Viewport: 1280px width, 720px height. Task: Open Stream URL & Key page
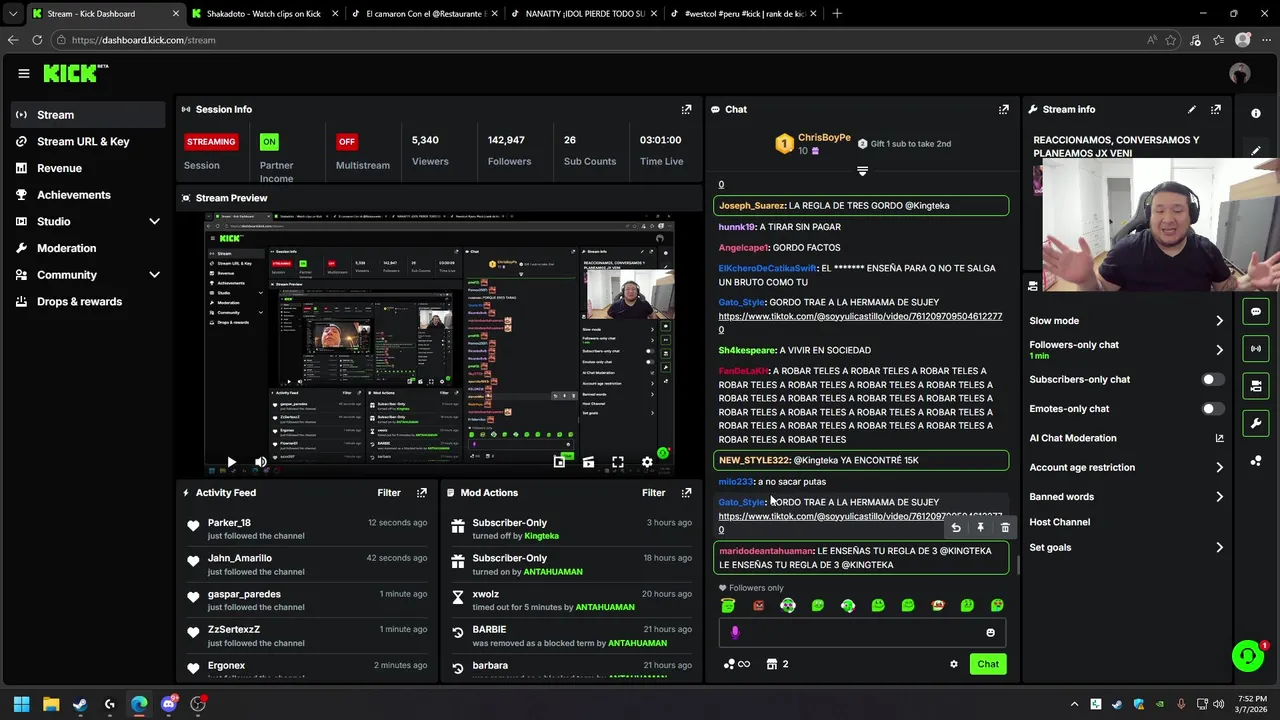[x=88, y=142]
